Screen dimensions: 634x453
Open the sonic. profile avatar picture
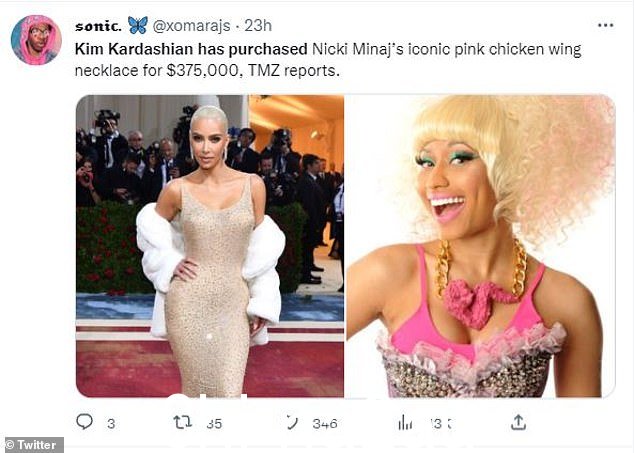36,40
